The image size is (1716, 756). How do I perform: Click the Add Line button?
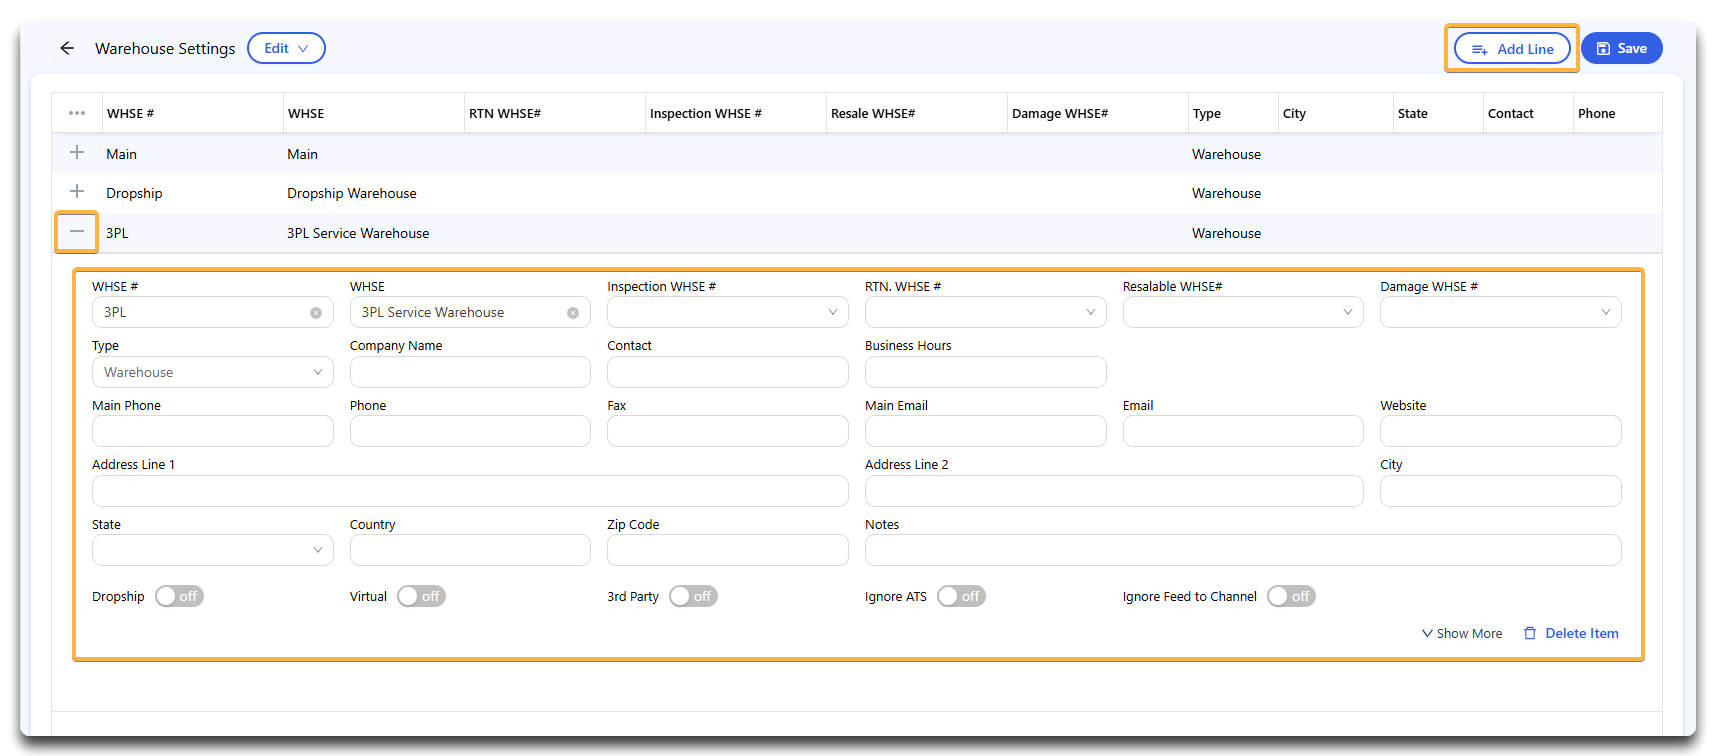coord(1512,48)
